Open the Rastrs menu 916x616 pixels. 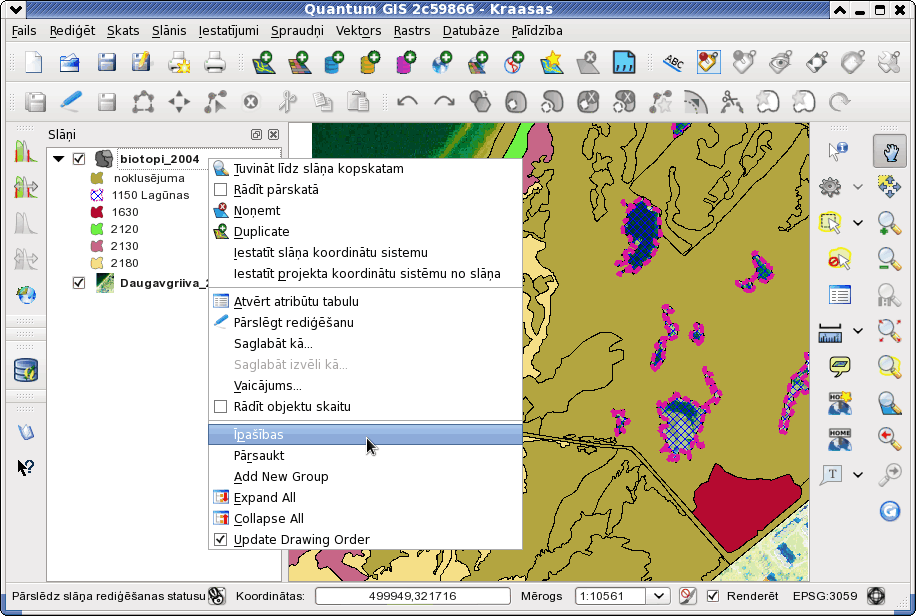411,31
